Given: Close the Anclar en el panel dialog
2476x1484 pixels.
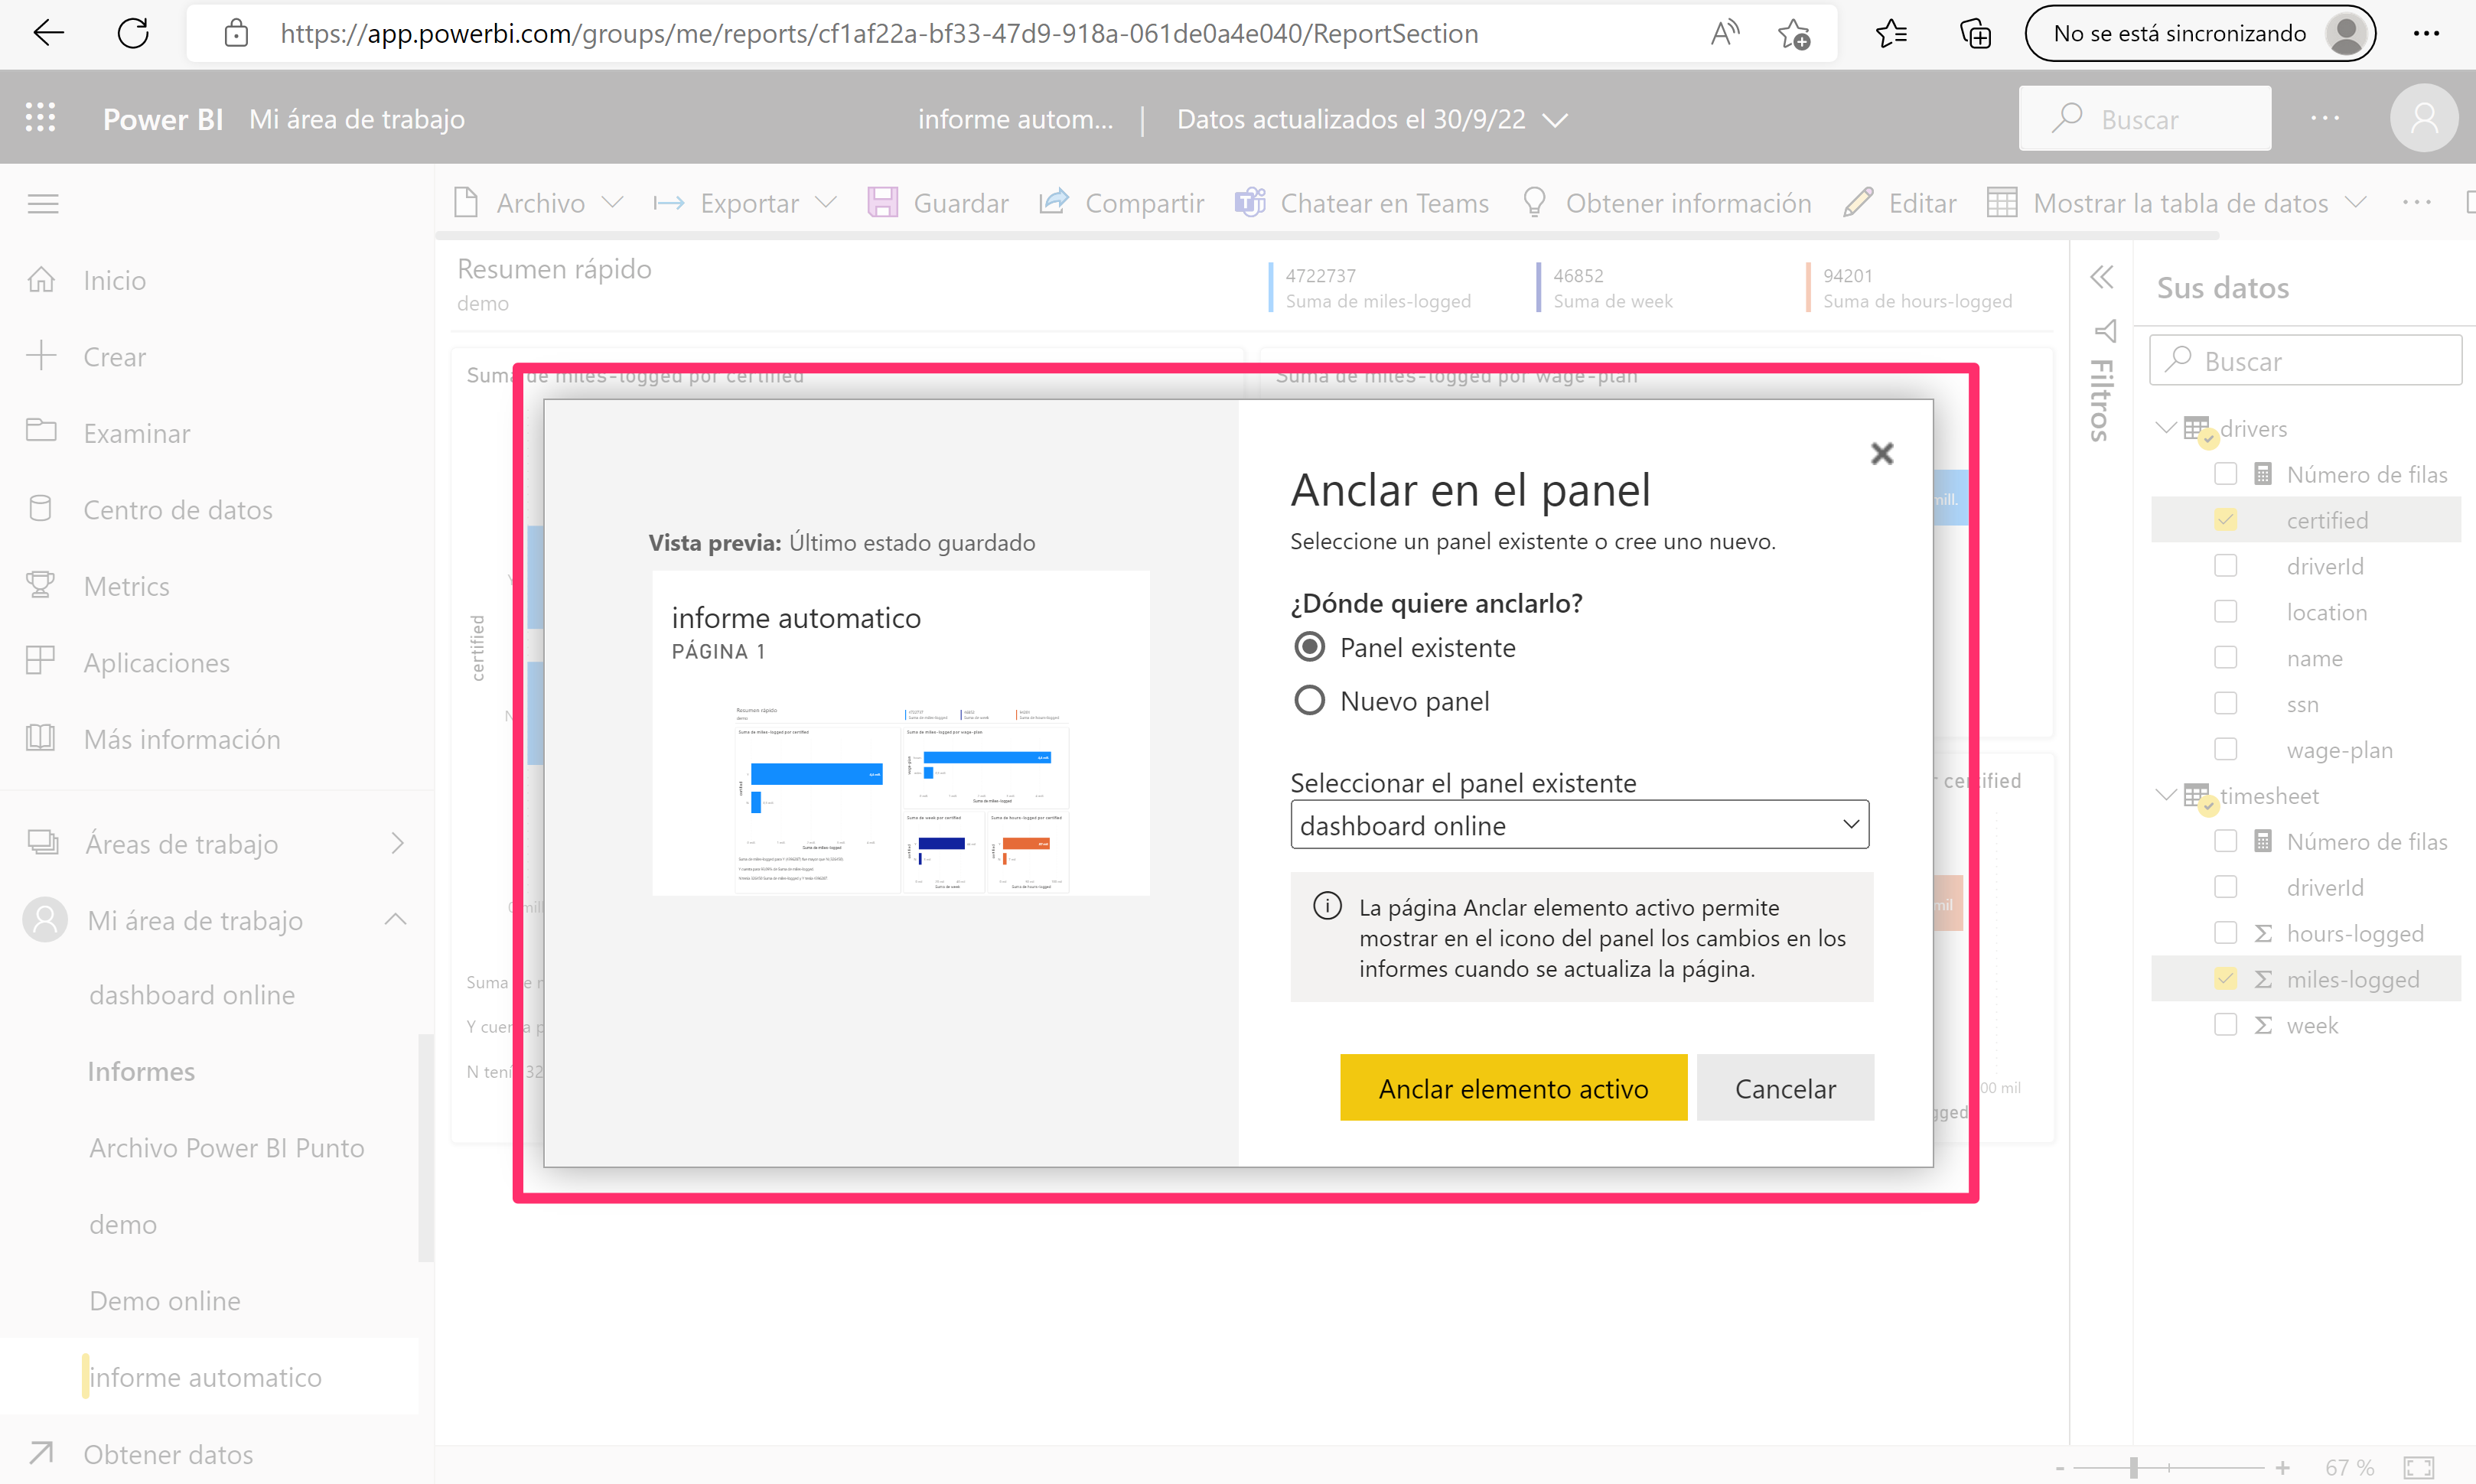Looking at the screenshot, I should coord(1882,454).
